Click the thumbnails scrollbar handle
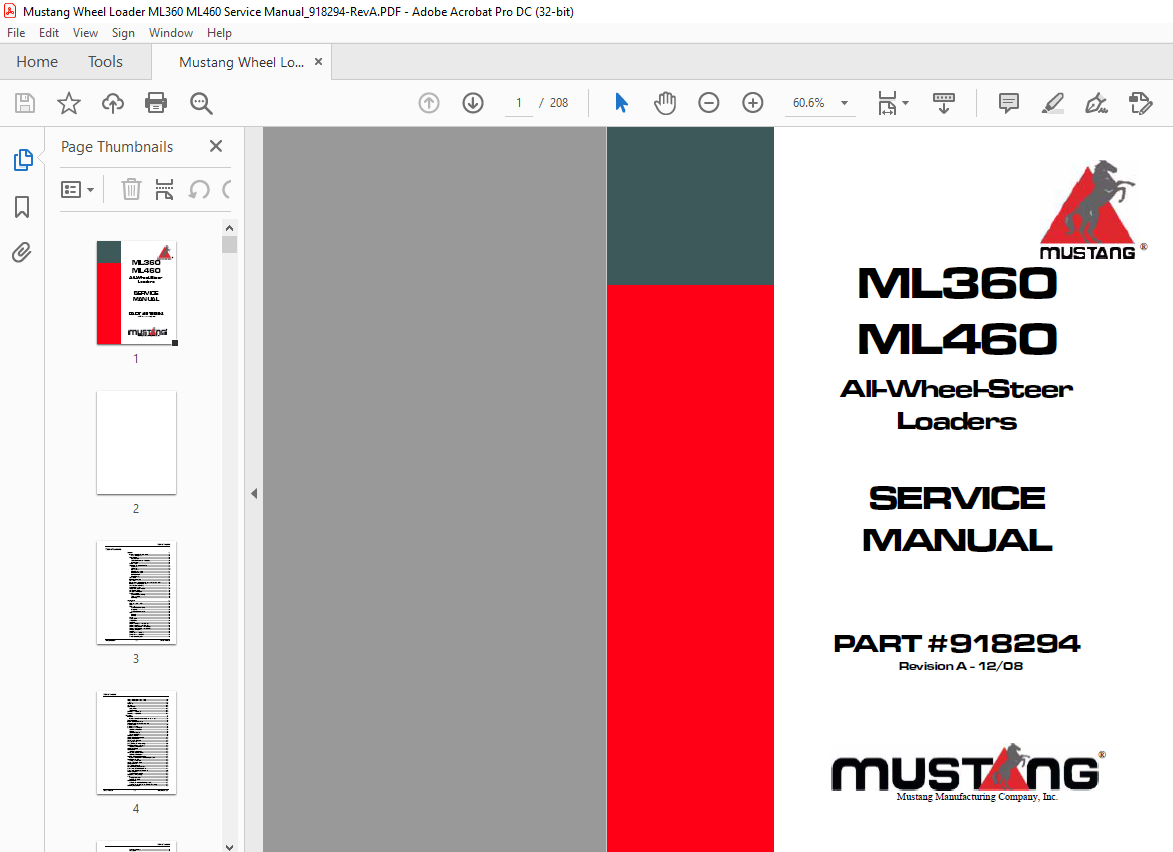This screenshot has height=852, width=1173. (230, 245)
